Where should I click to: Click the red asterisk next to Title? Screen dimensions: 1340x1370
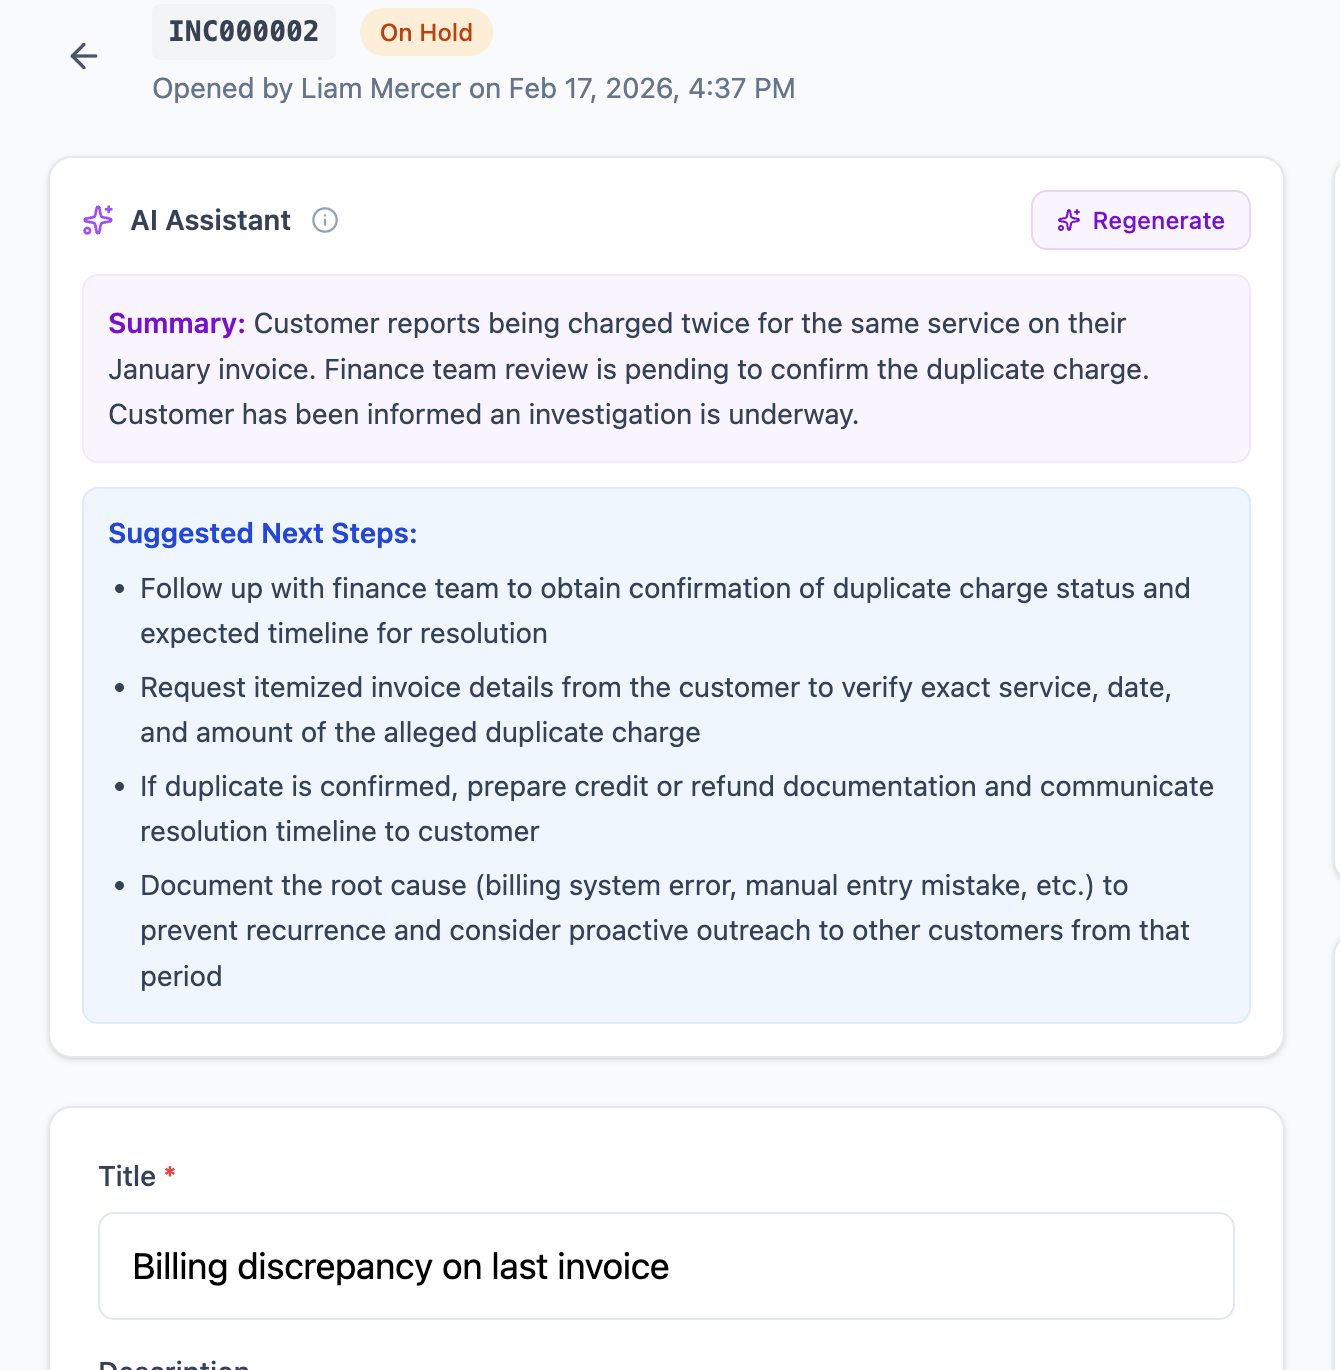(x=170, y=1170)
